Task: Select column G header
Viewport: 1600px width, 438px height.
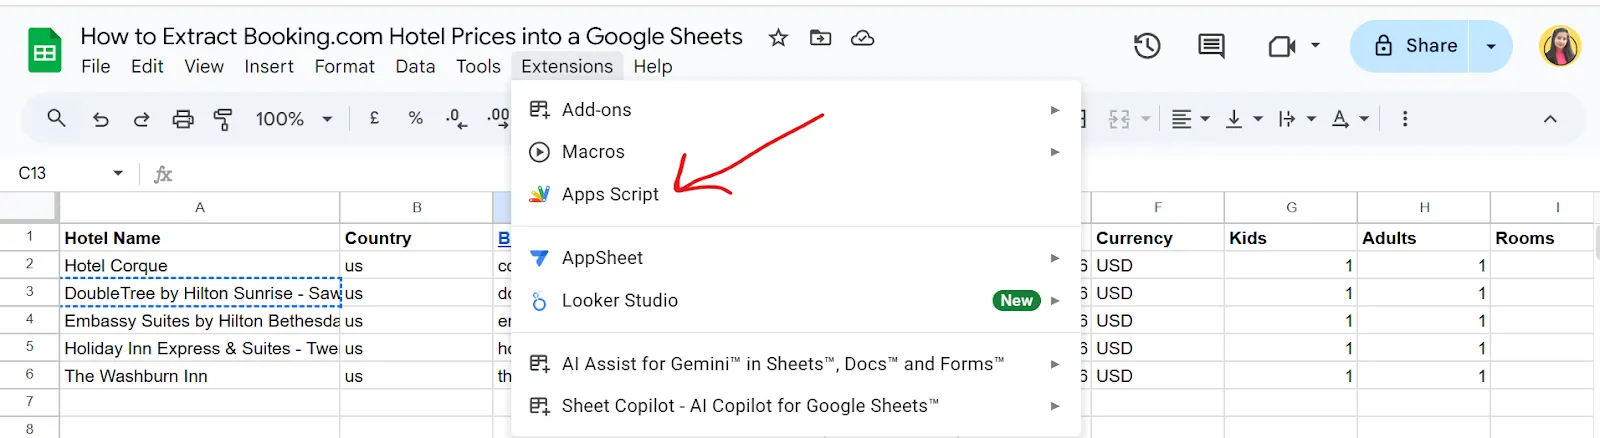Action: coord(1291,207)
